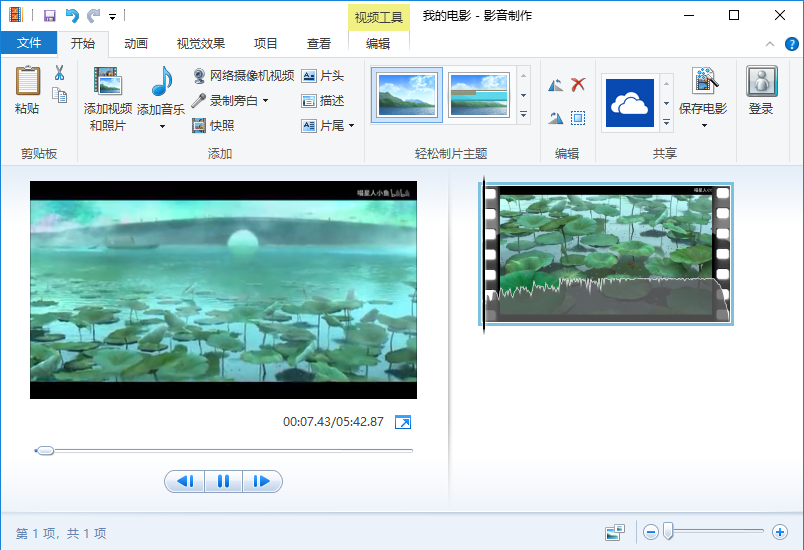Click the Sign in (登录) user icon

click(761, 81)
